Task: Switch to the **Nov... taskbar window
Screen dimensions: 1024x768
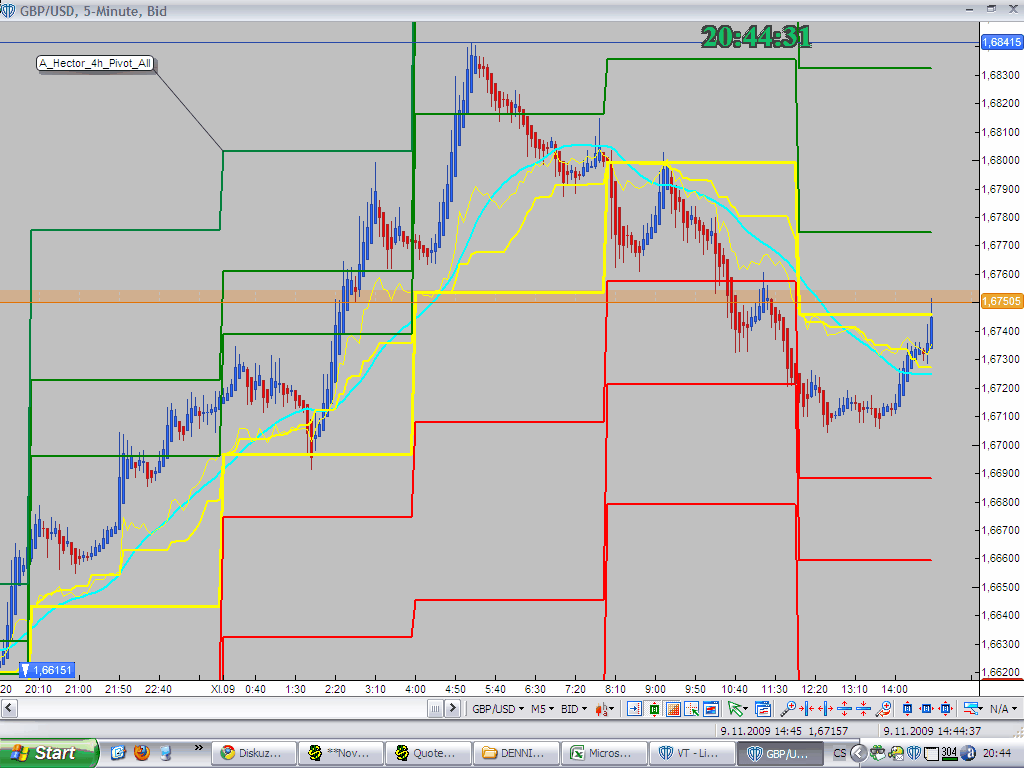Action: tap(342, 753)
